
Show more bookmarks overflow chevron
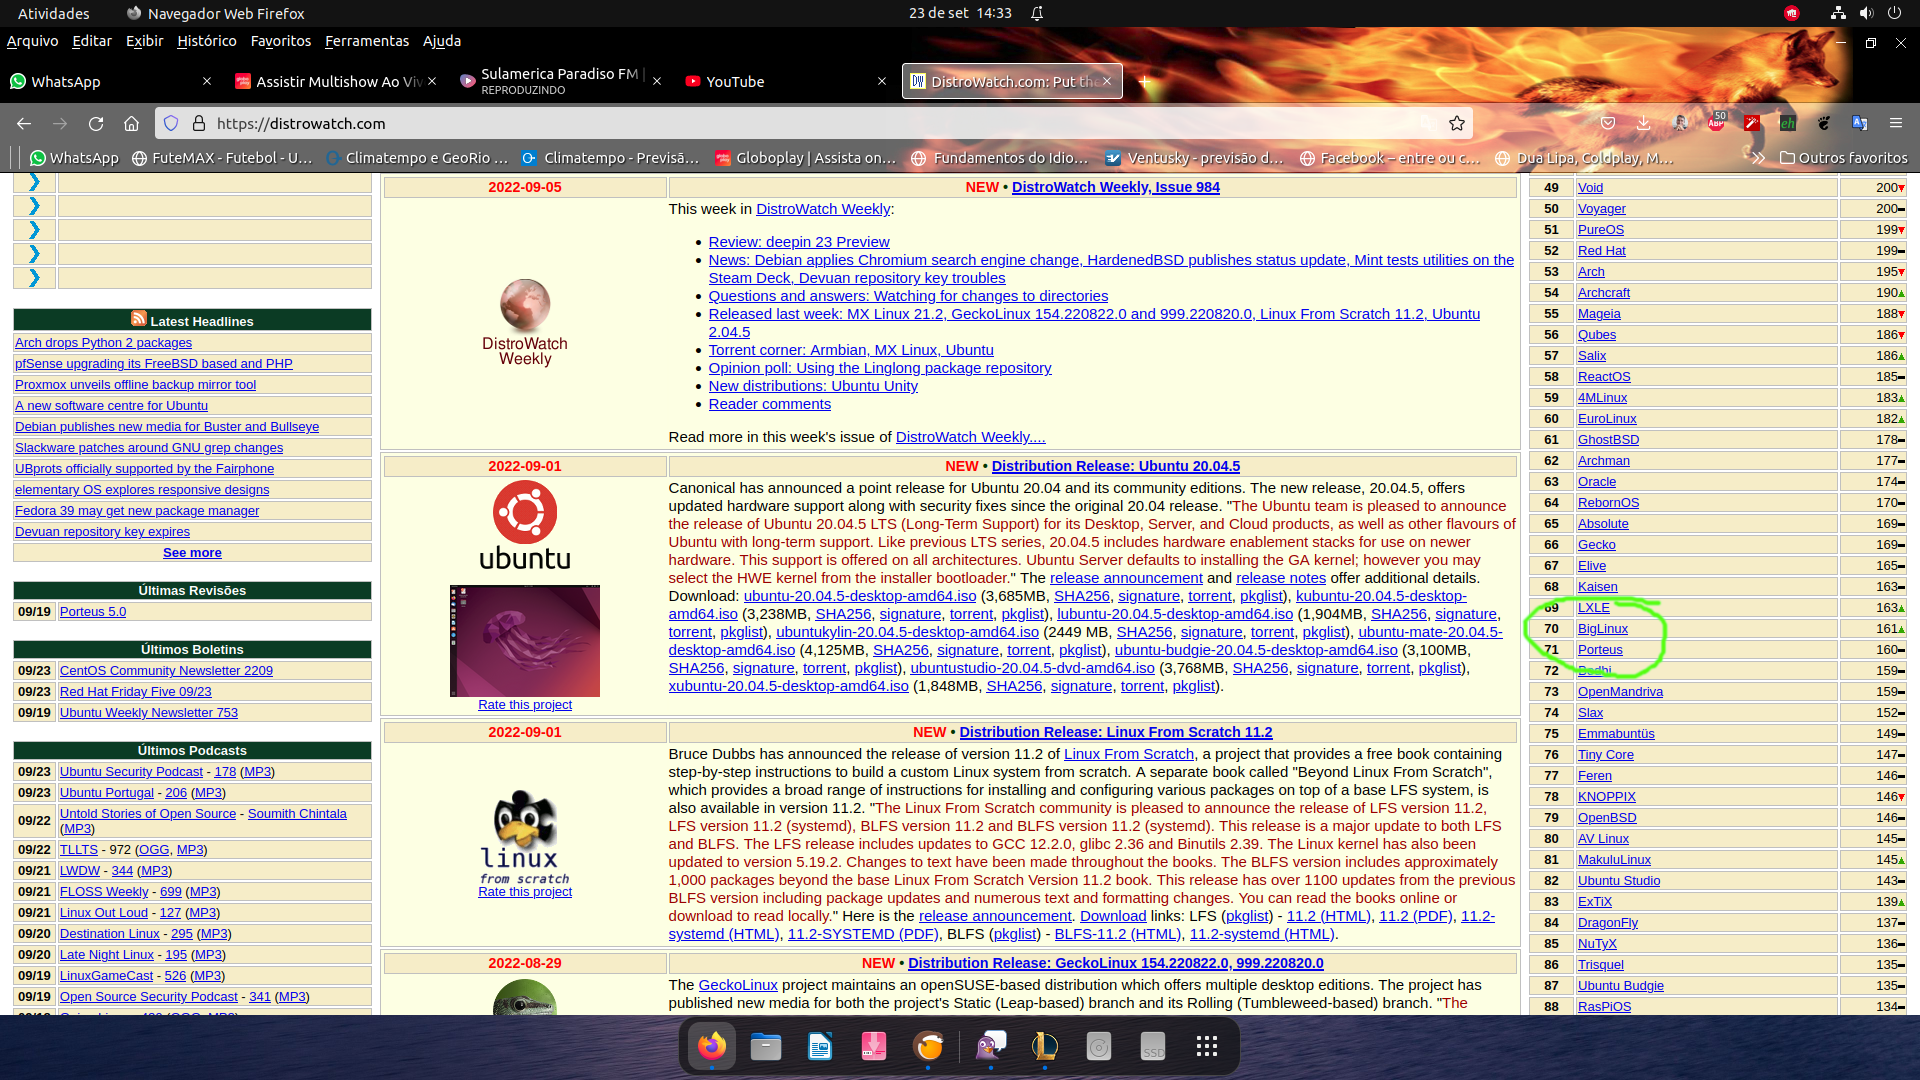pos(1758,157)
